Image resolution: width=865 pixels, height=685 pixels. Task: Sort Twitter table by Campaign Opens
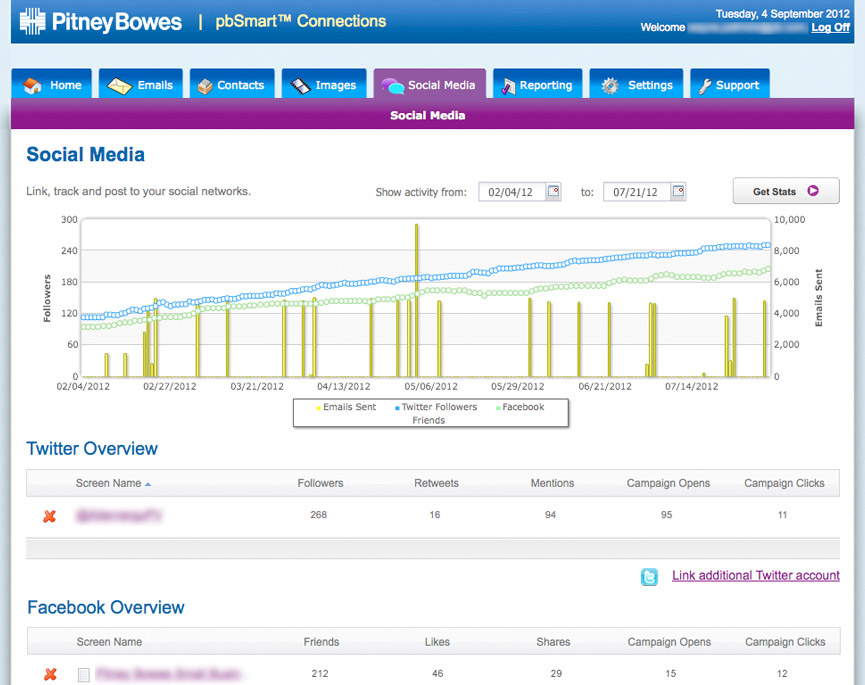pos(668,483)
